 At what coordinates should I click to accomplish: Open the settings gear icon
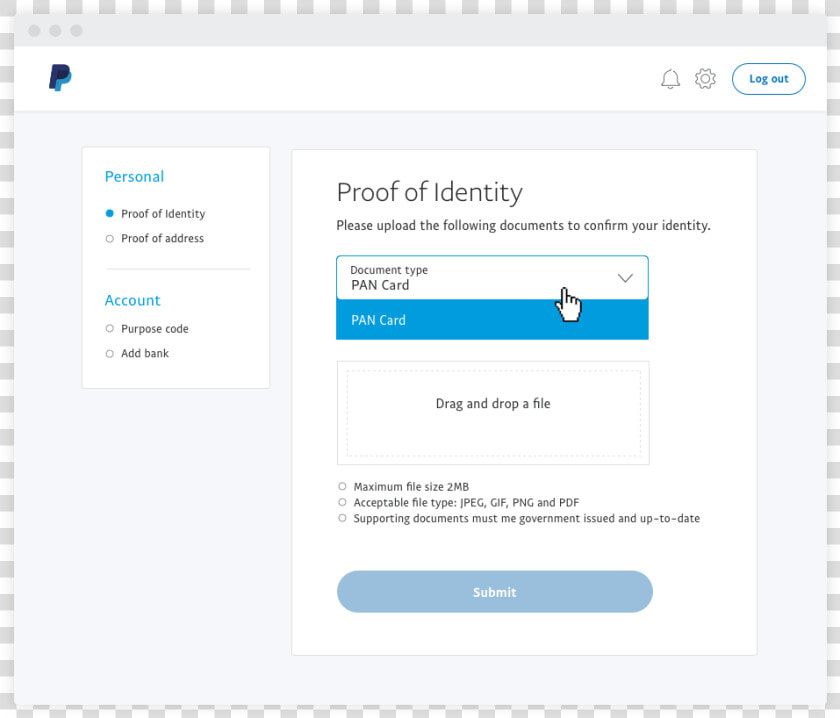(705, 79)
